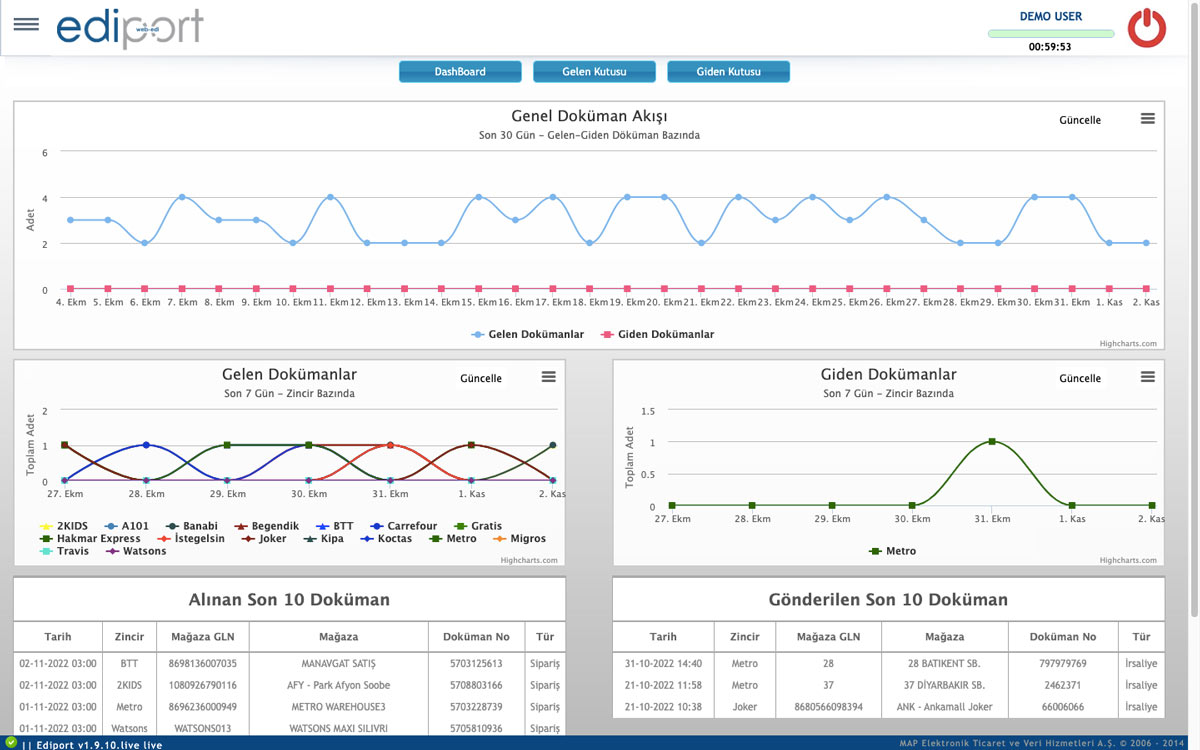Image resolution: width=1200 pixels, height=750 pixels.
Task: Toggle Metro legend in Gelen Dokümanlar chart
Action: 452,539
